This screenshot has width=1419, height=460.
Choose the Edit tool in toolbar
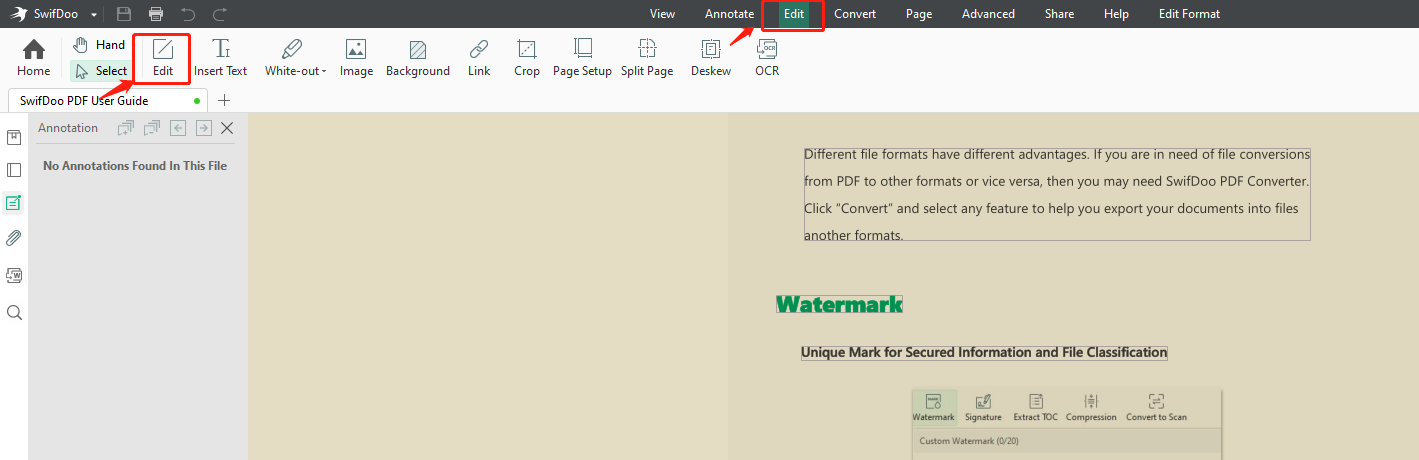click(x=162, y=58)
